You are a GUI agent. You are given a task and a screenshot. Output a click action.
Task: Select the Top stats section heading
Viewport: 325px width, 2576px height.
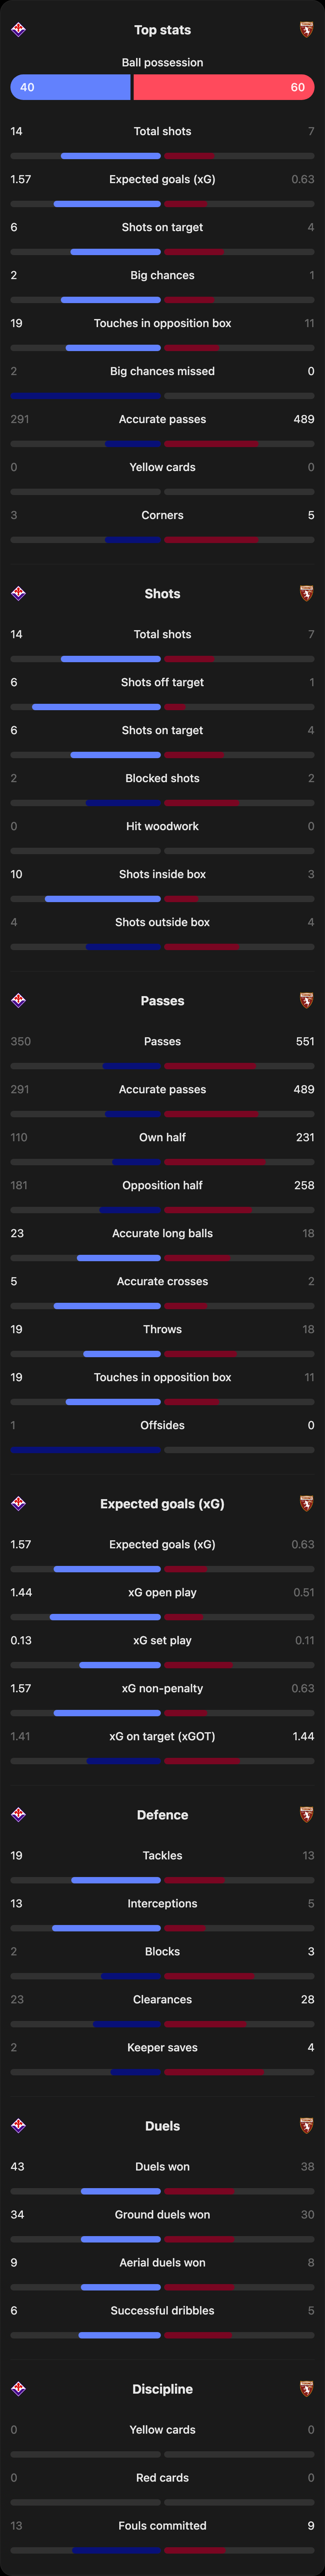[x=162, y=30]
